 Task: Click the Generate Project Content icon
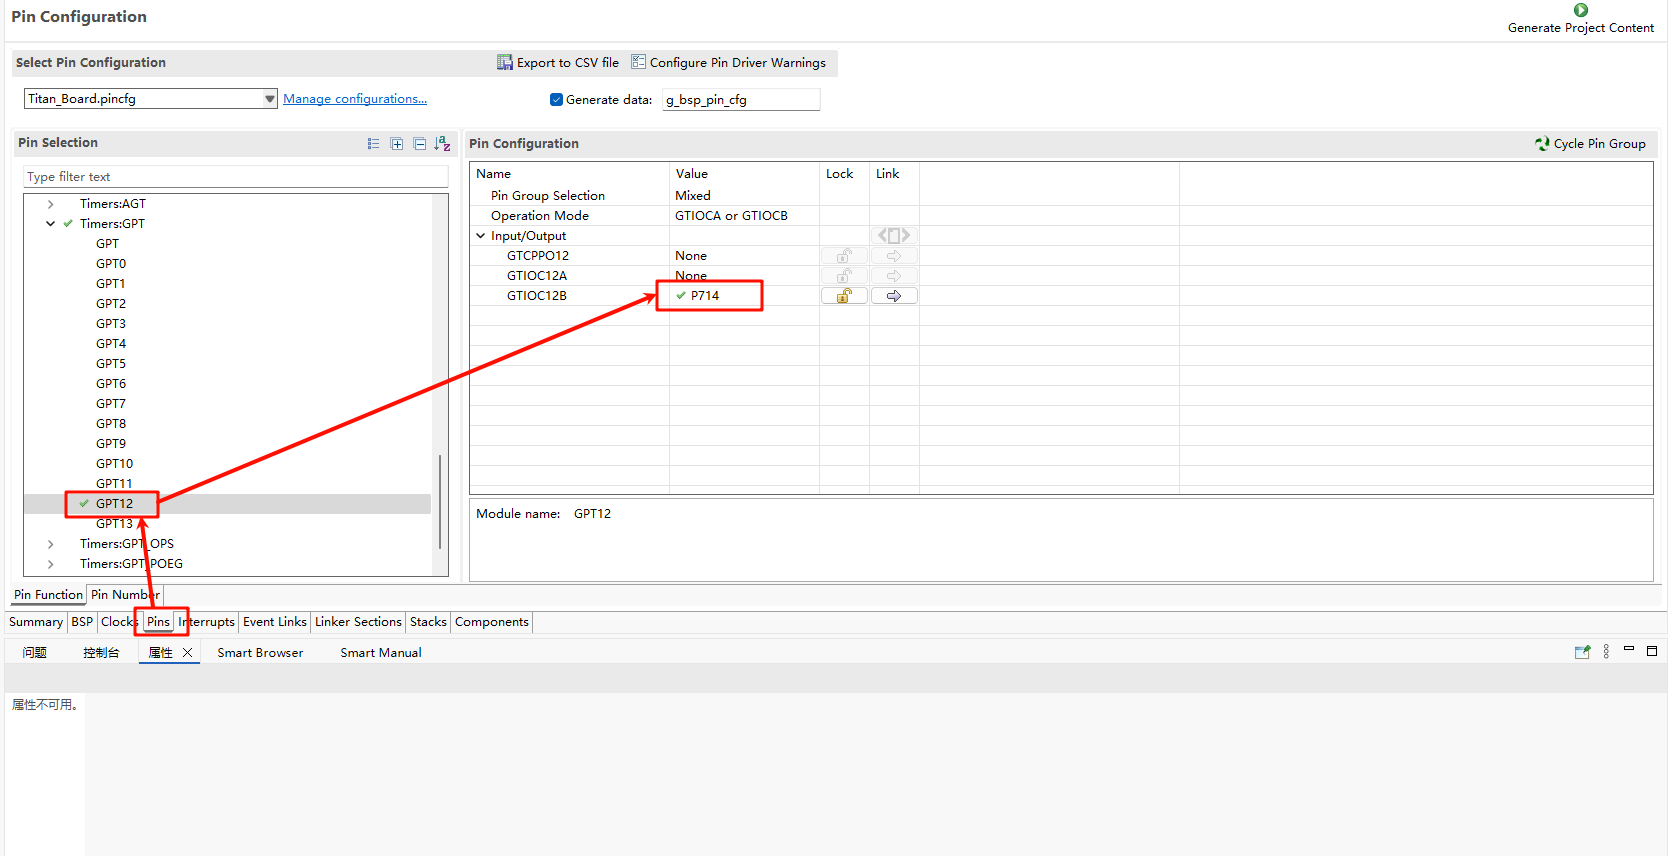tap(1580, 10)
